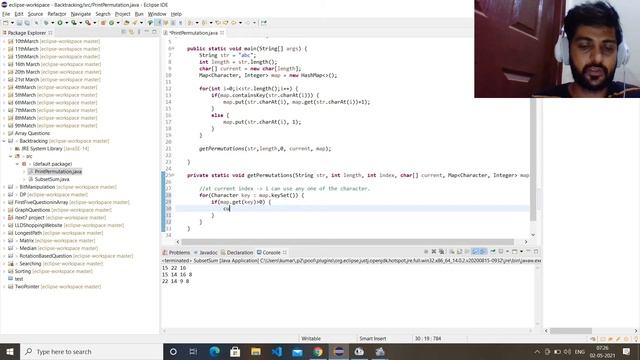
Task: Click the Open Perspective icon at toolbar end
Action: coord(264,23)
